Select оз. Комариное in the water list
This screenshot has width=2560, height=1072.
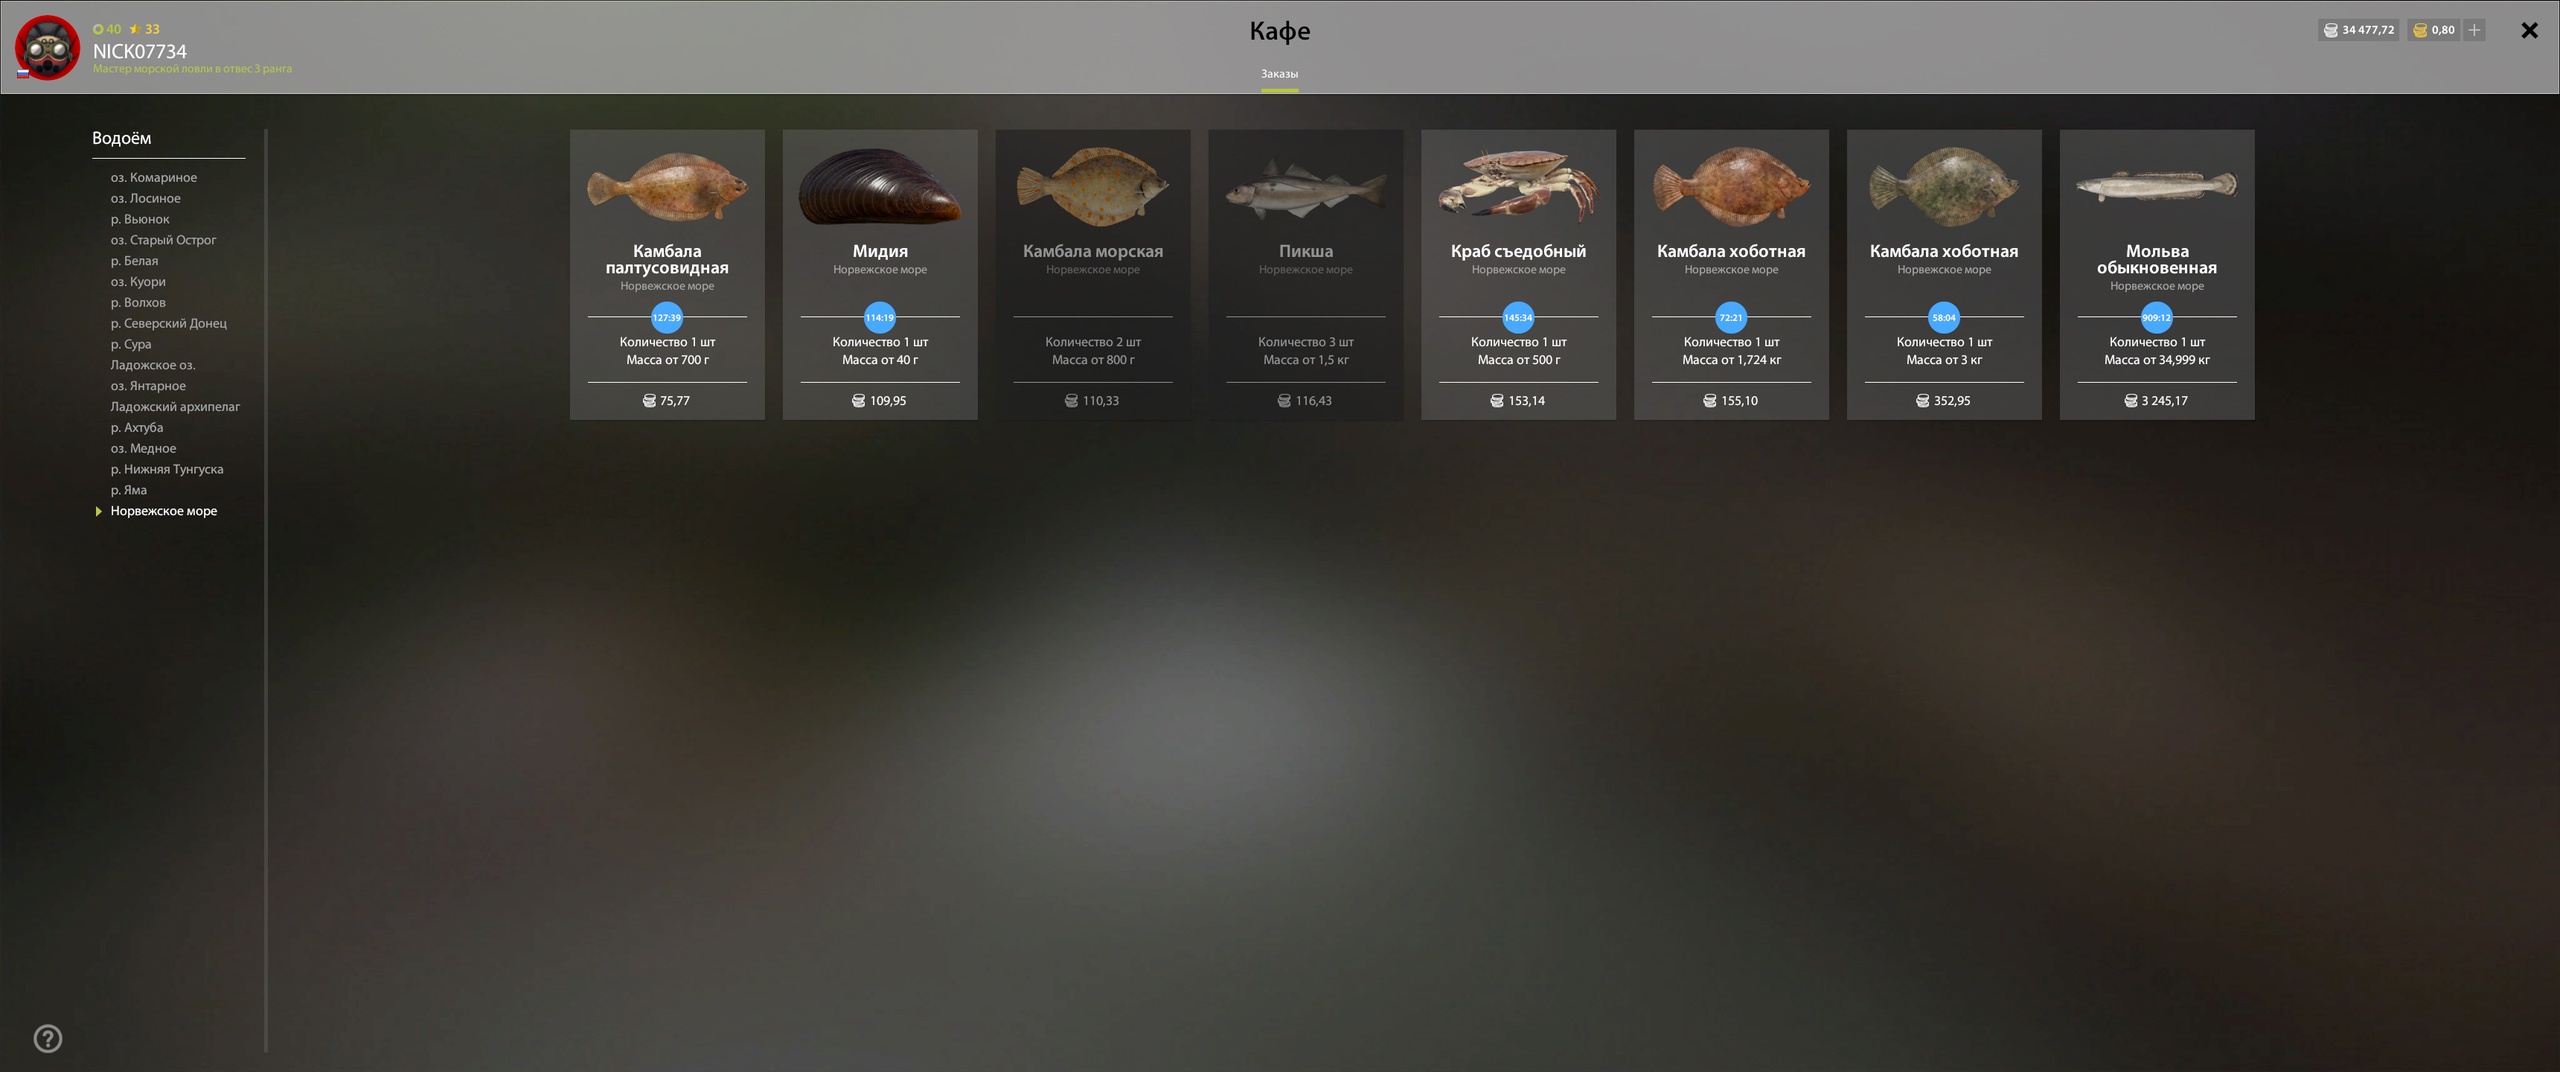154,177
